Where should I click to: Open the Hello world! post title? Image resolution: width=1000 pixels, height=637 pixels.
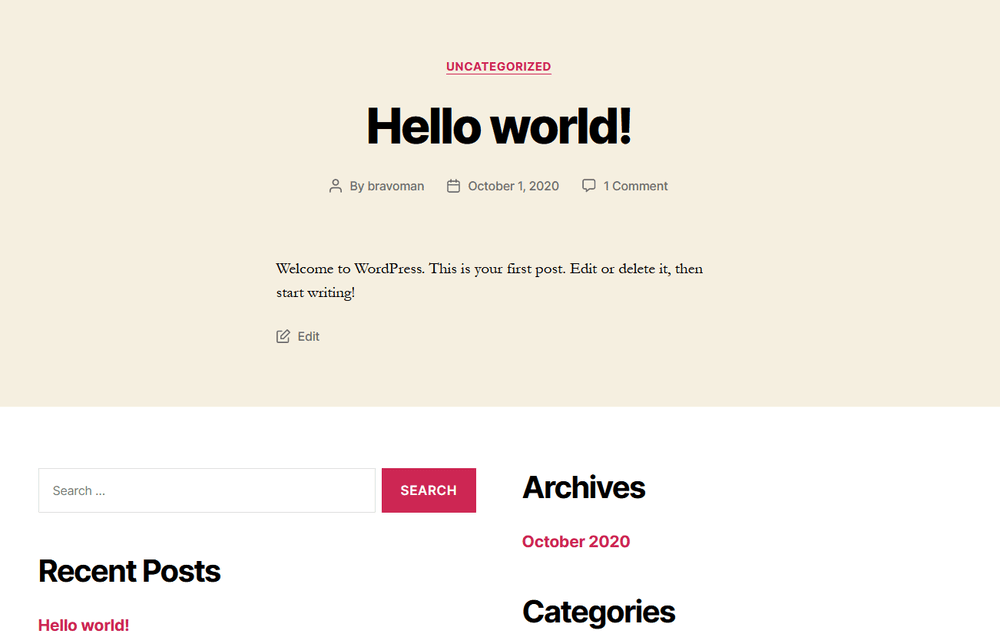click(x=498, y=126)
